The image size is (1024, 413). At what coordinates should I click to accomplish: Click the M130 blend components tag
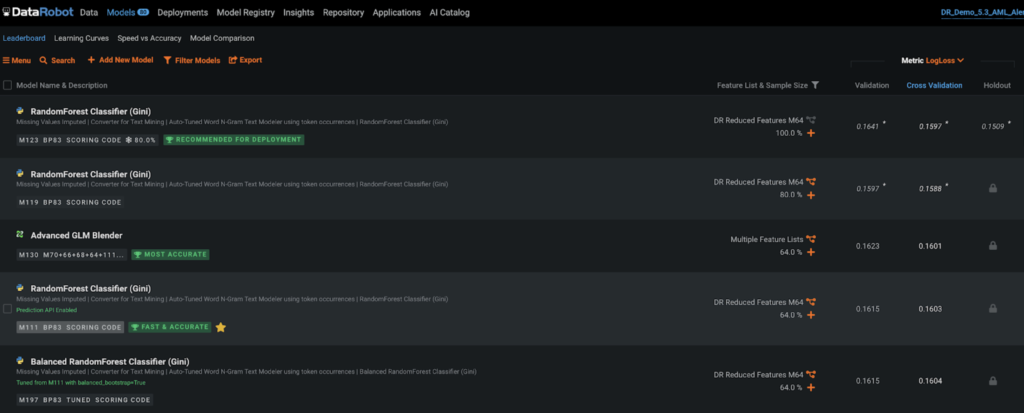(x=84, y=254)
